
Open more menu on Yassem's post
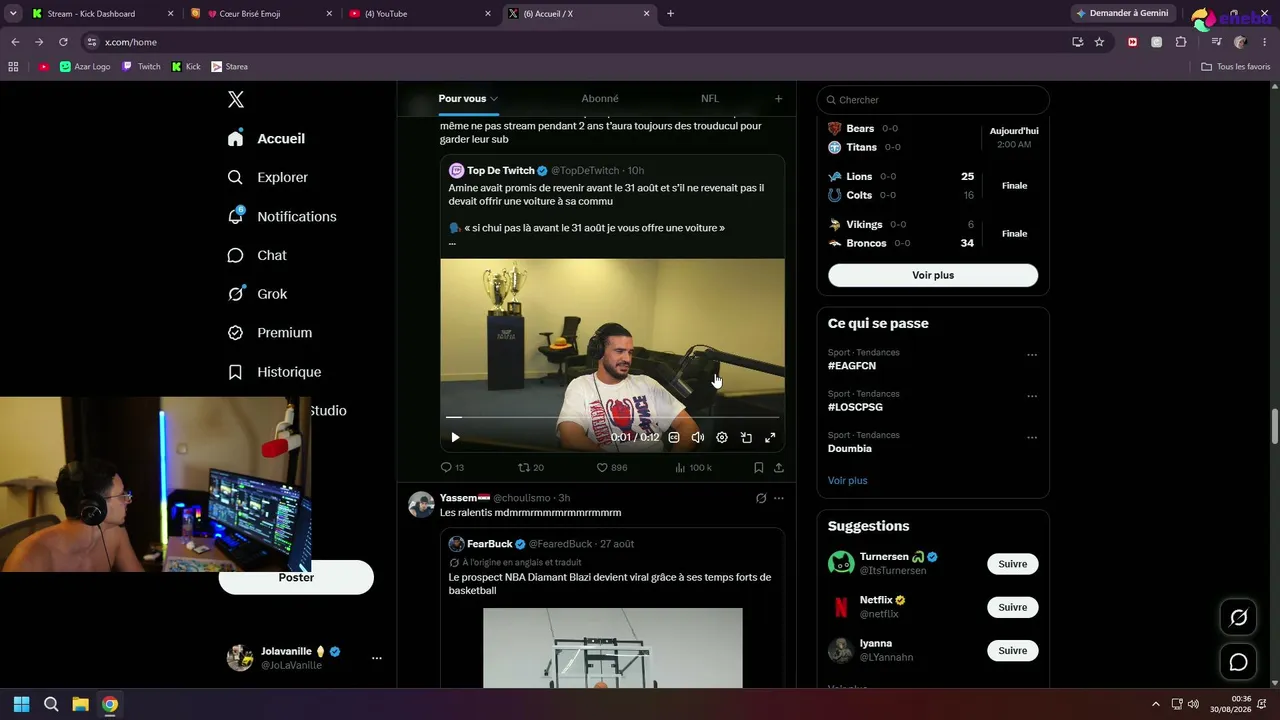[779, 498]
